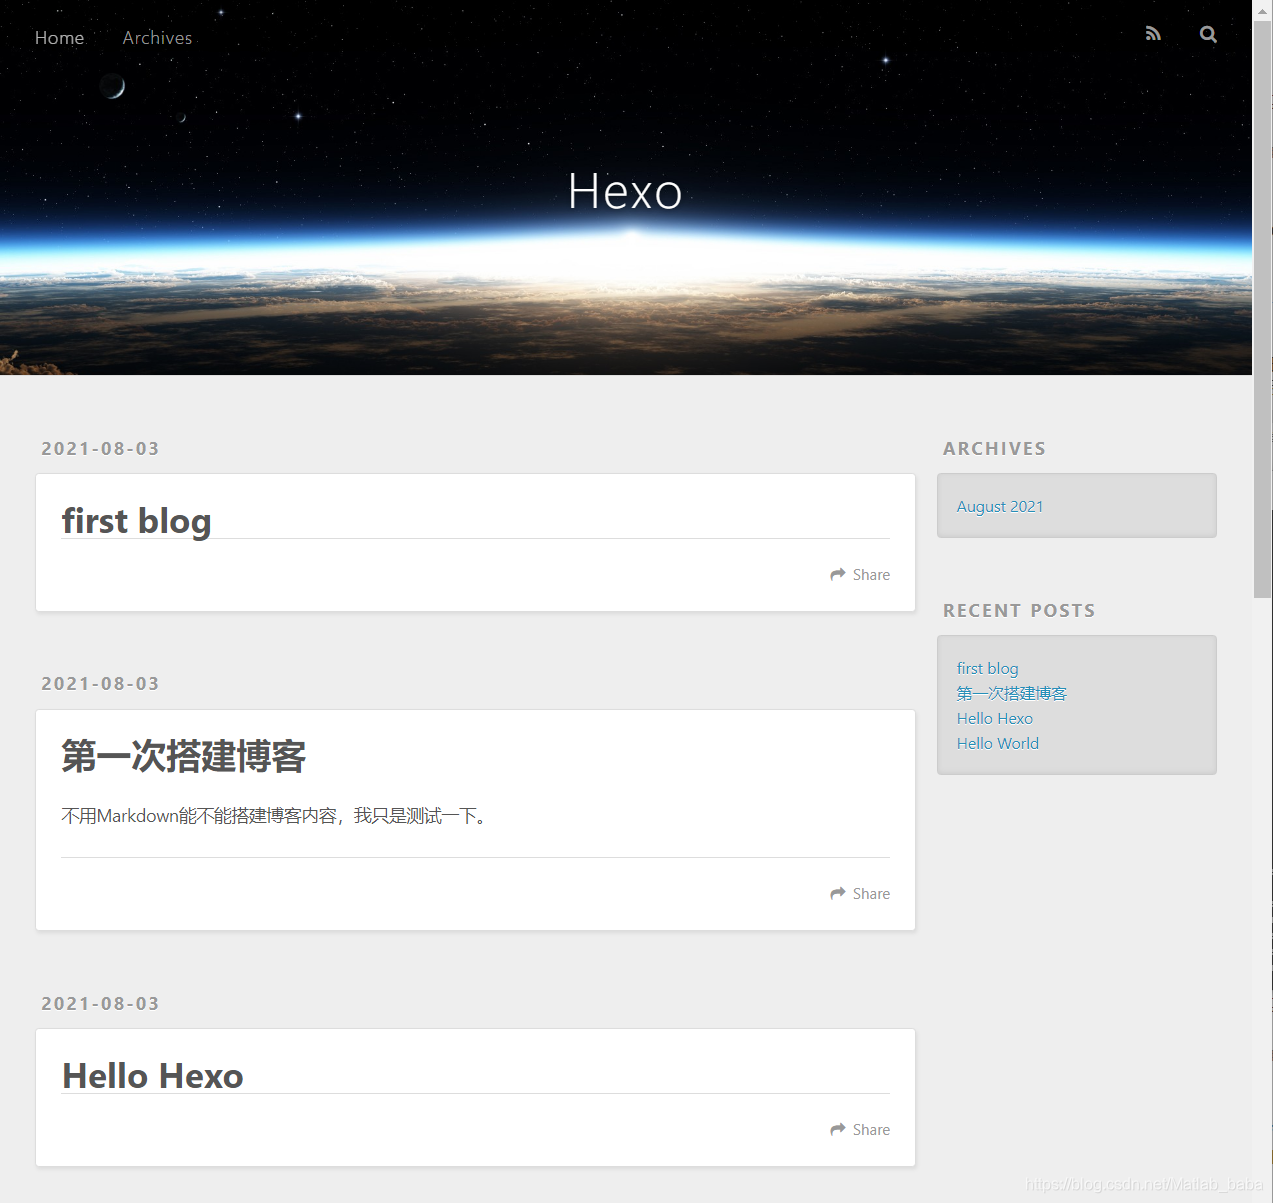Open the 'first blog' post title
The height and width of the screenshot is (1203, 1273).
coord(136,520)
